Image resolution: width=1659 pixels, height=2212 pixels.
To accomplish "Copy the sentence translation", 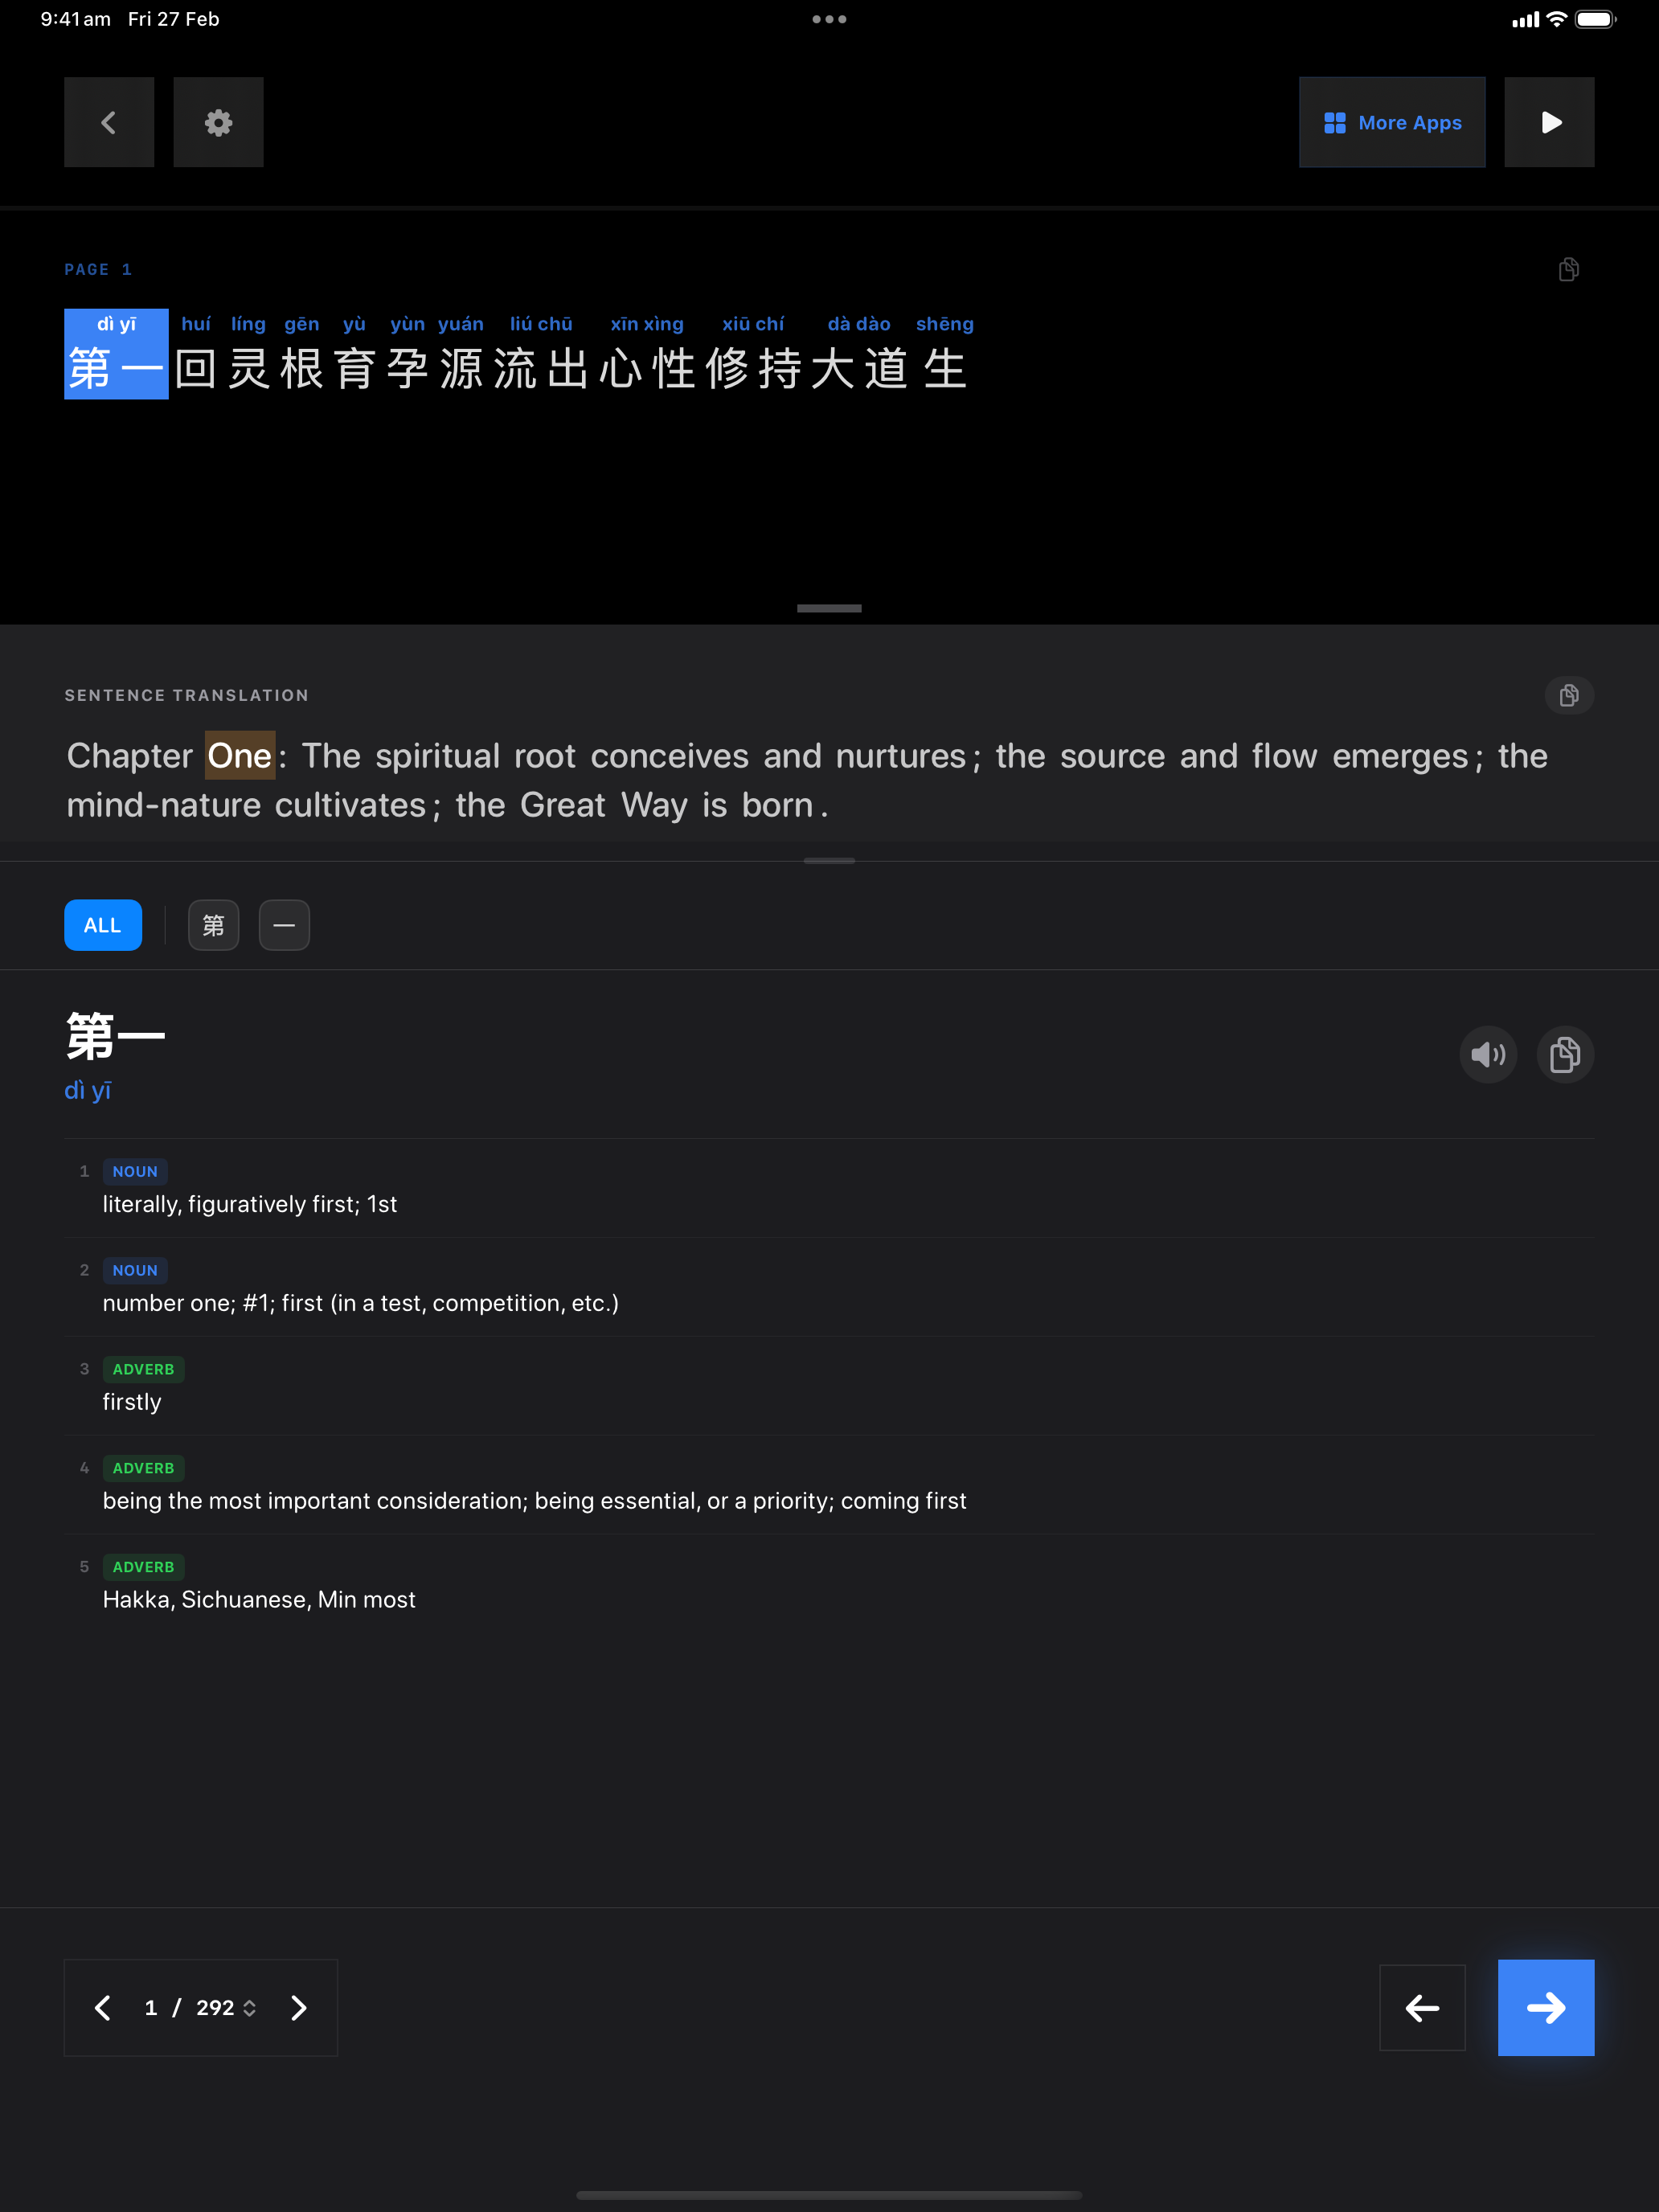I will coord(1568,695).
